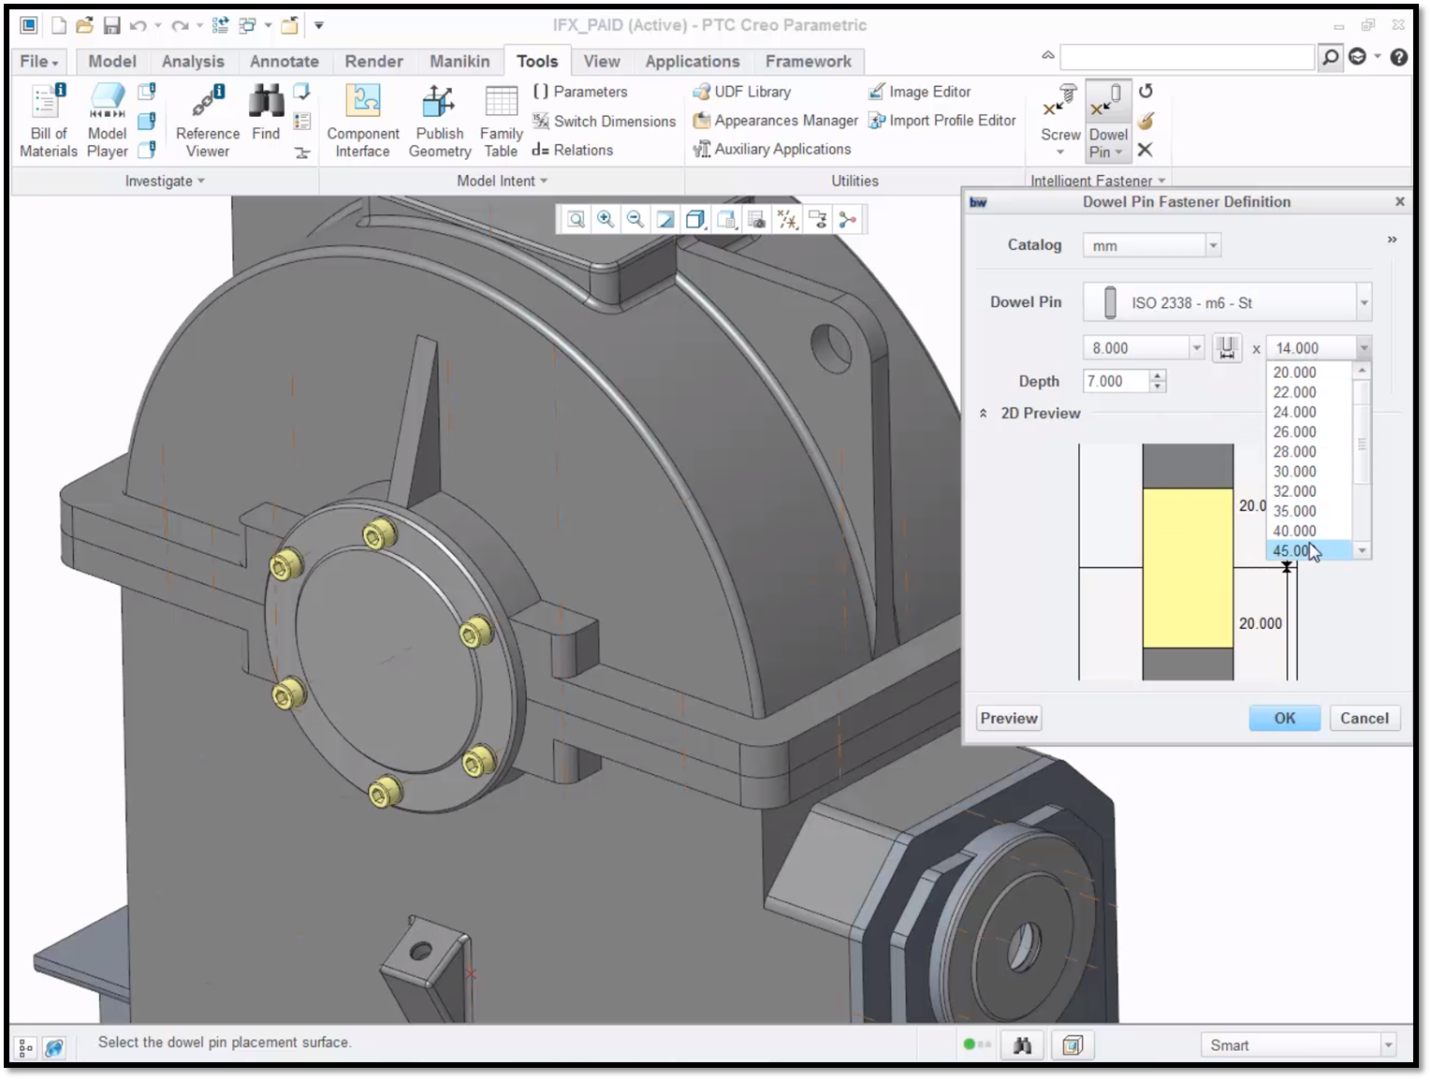
Task: Open the Smart selection filter dropdown
Action: click(1387, 1046)
